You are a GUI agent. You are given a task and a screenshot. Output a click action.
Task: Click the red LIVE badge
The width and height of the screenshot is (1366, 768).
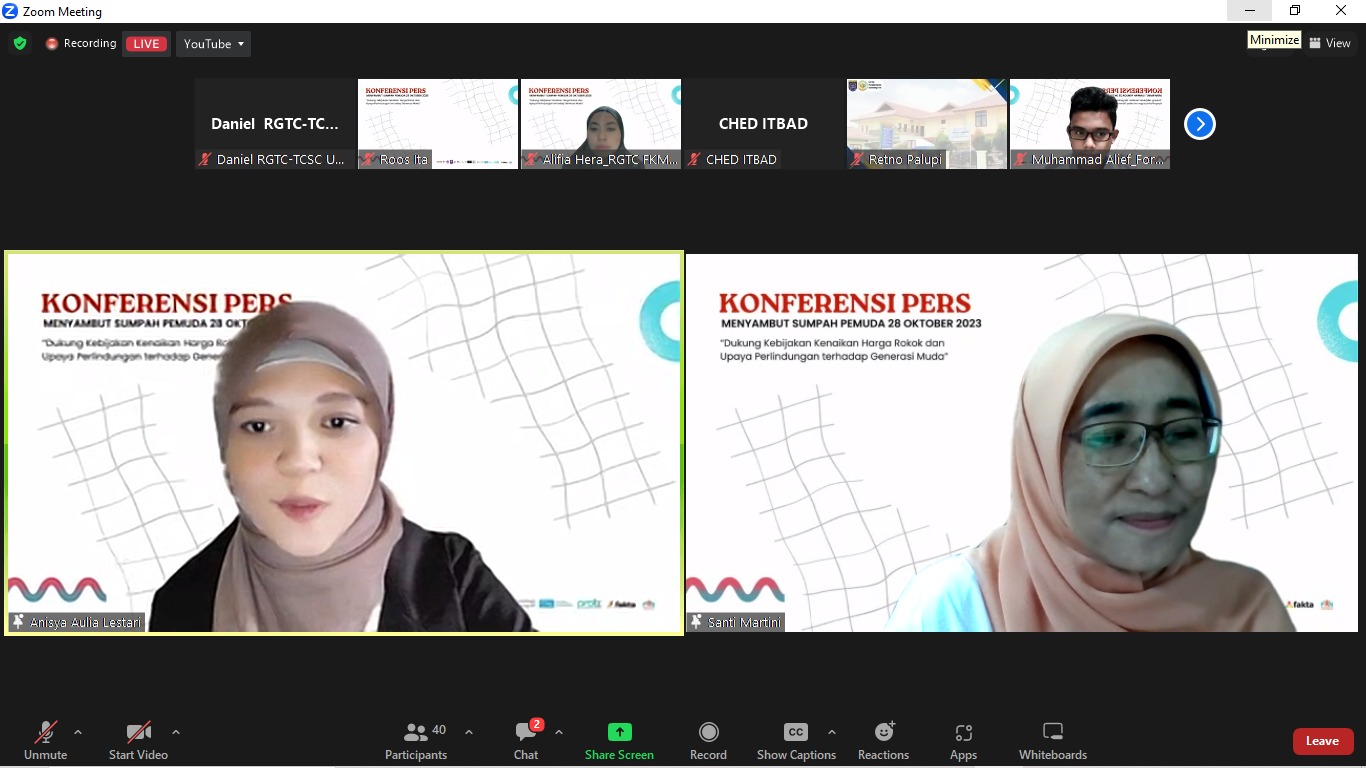[x=147, y=44]
